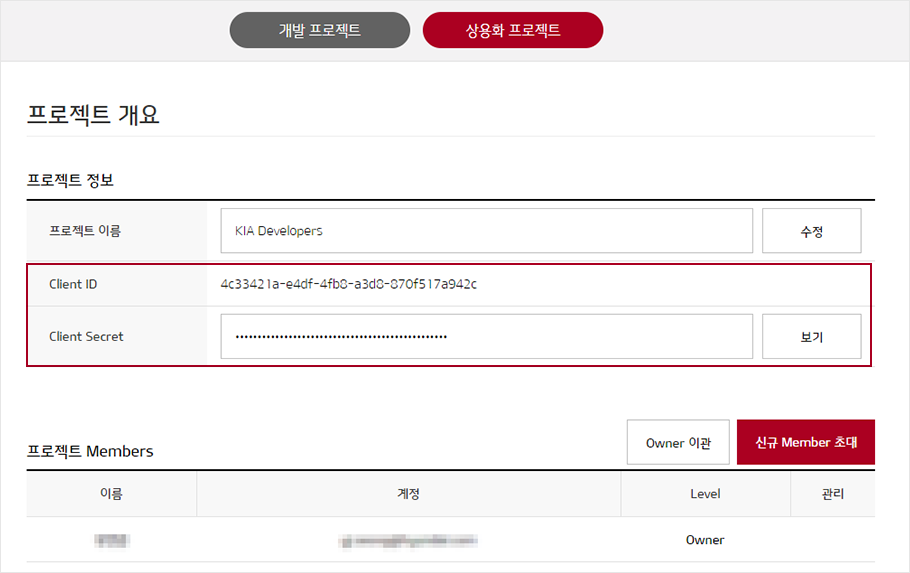Image resolution: width=910 pixels, height=573 pixels.
Task: Click the 관리 column header
Action: (832, 494)
